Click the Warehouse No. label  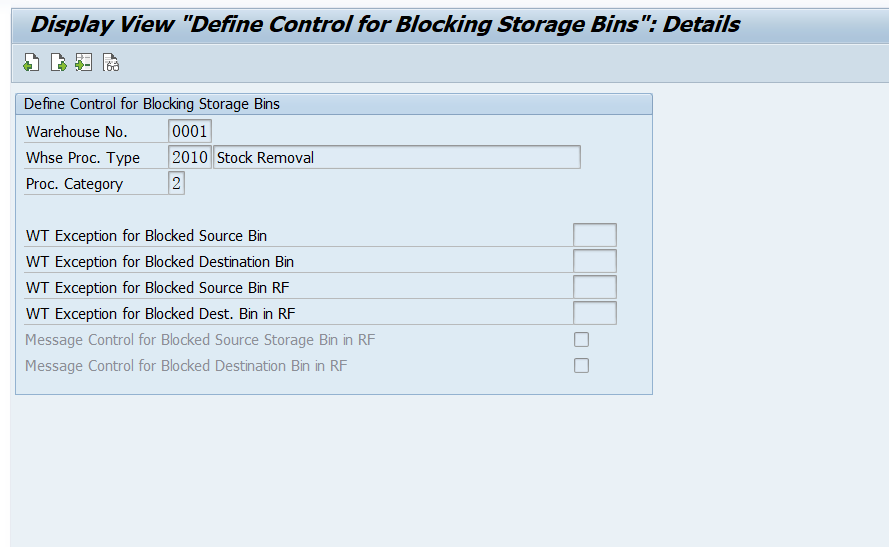(x=77, y=132)
